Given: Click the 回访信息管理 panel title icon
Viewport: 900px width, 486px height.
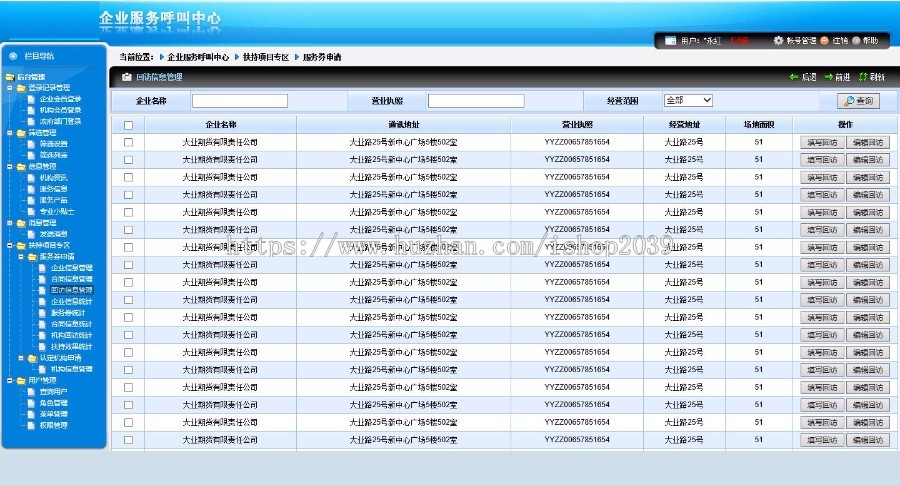Looking at the screenshot, I should pyautogui.click(x=127, y=77).
